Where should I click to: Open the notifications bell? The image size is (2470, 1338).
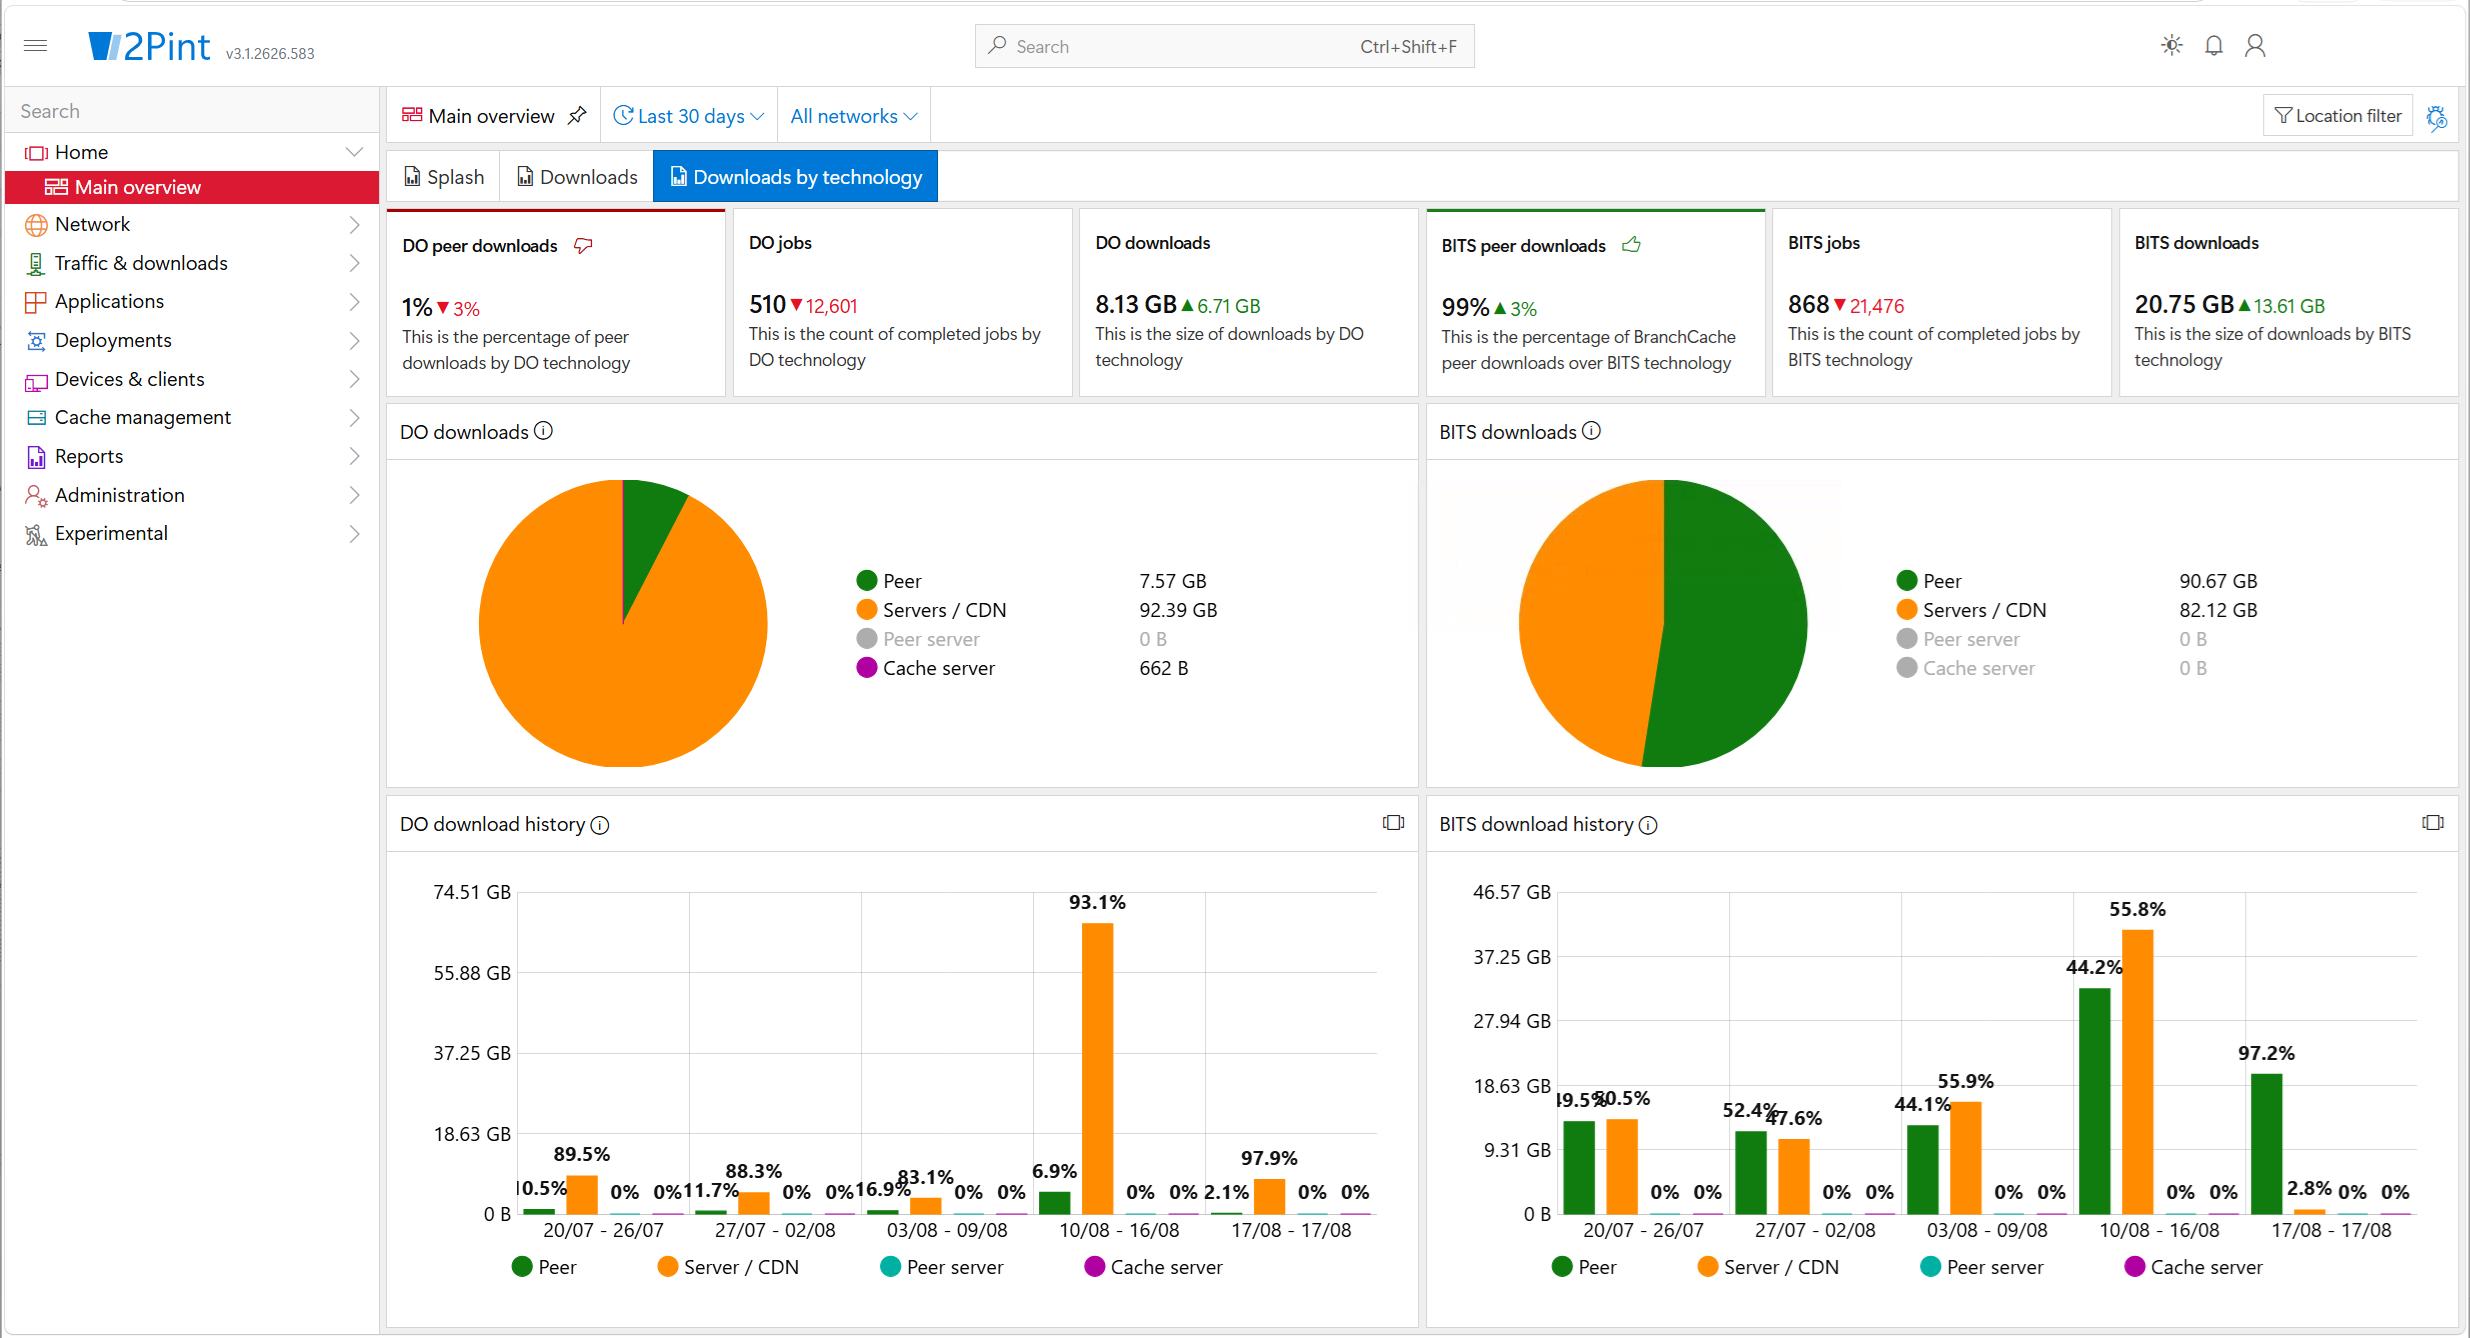pyautogui.click(x=2214, y=45)
